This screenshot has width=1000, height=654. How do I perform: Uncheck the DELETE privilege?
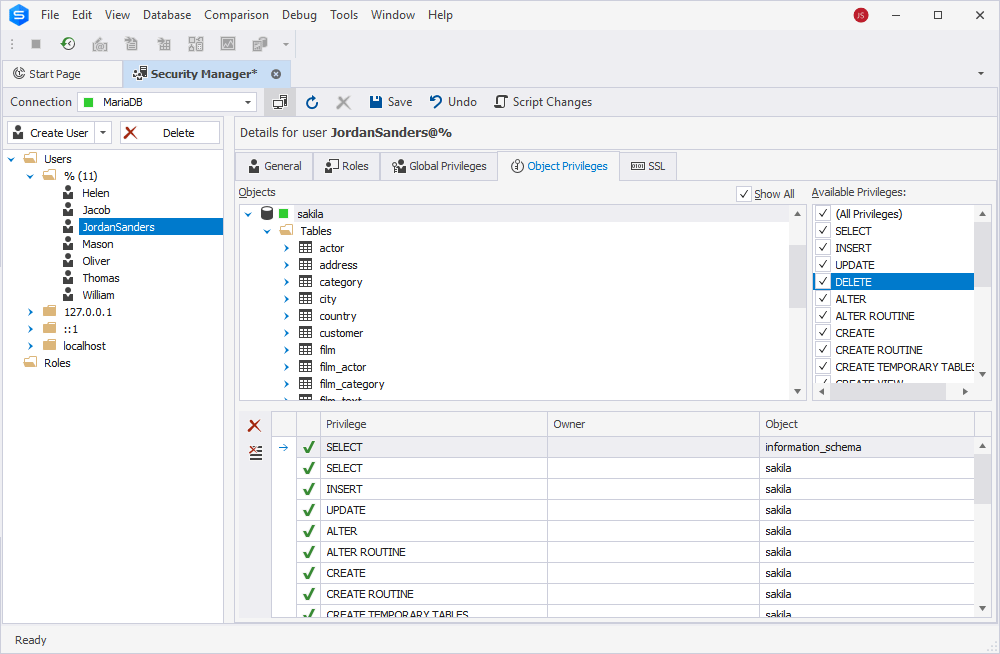(821, 281)
